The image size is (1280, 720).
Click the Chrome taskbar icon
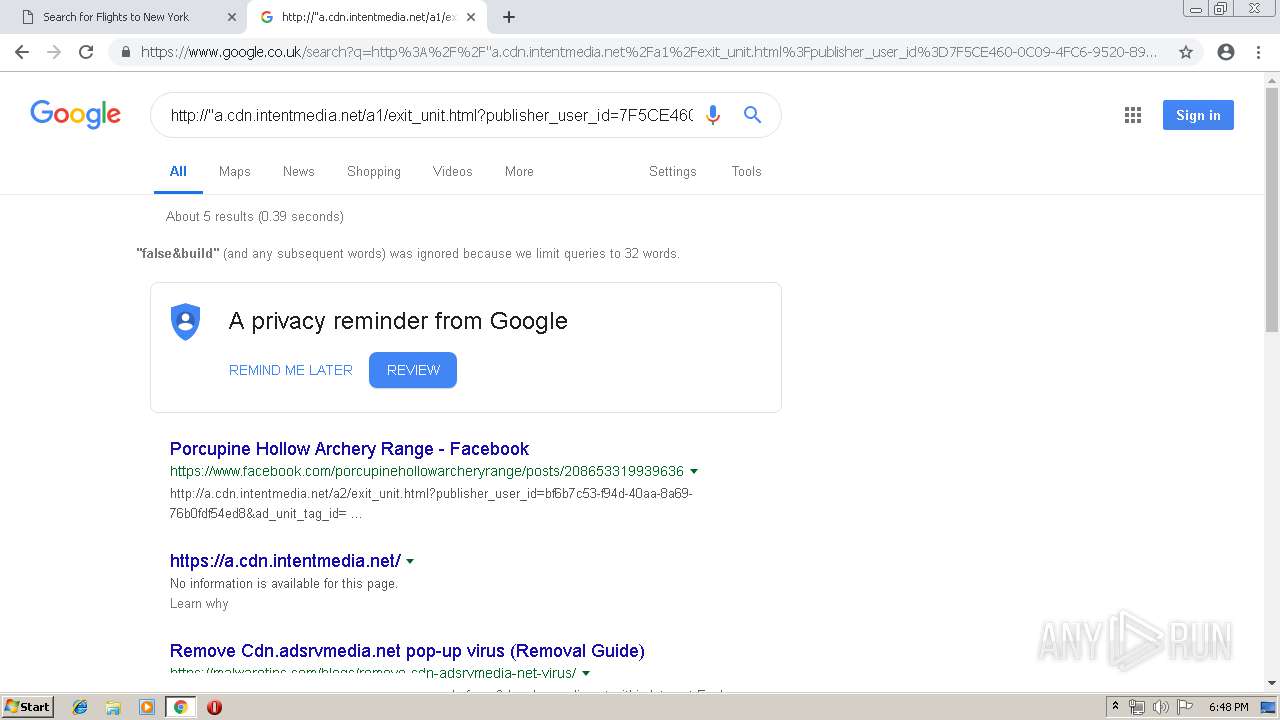pyautogui.click(x=180, y=707)
